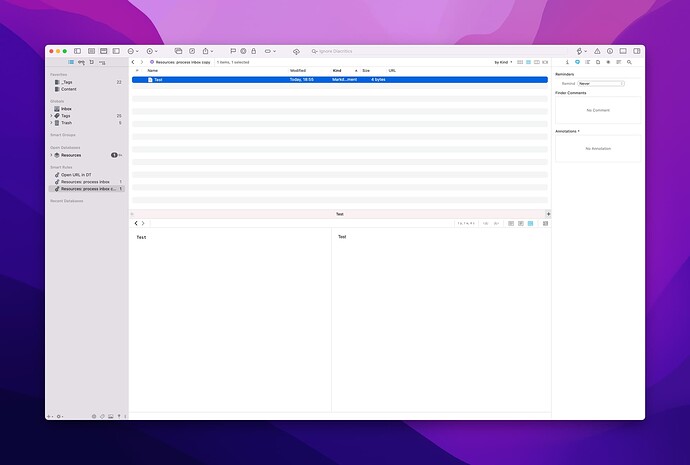This screenshot has height=465, width=690.
Task: Go forward in the document preview pane
Action: point(143,223)
